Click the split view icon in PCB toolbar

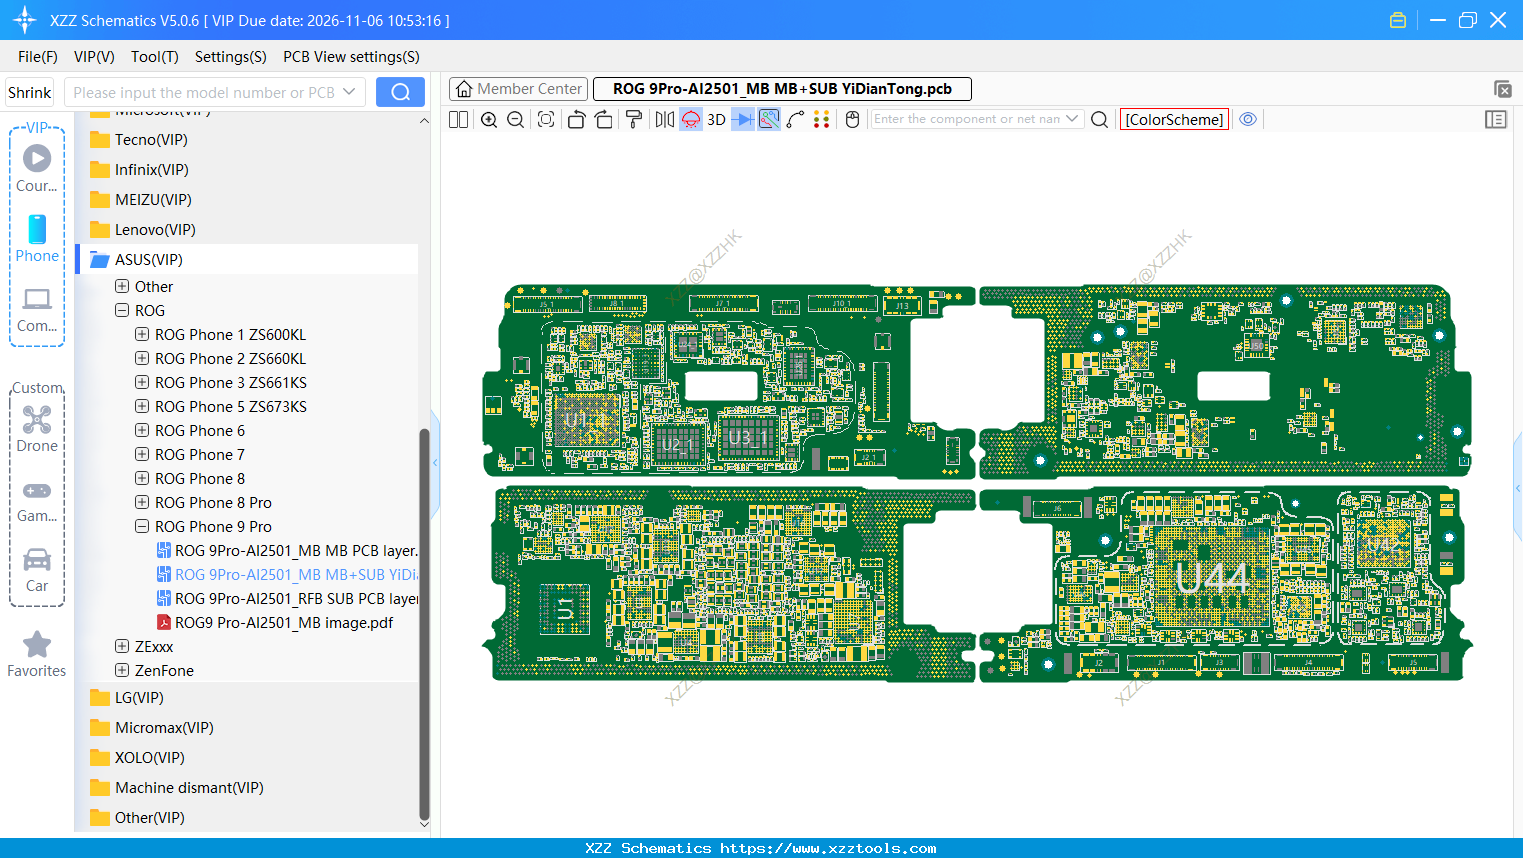click(458, 119)
